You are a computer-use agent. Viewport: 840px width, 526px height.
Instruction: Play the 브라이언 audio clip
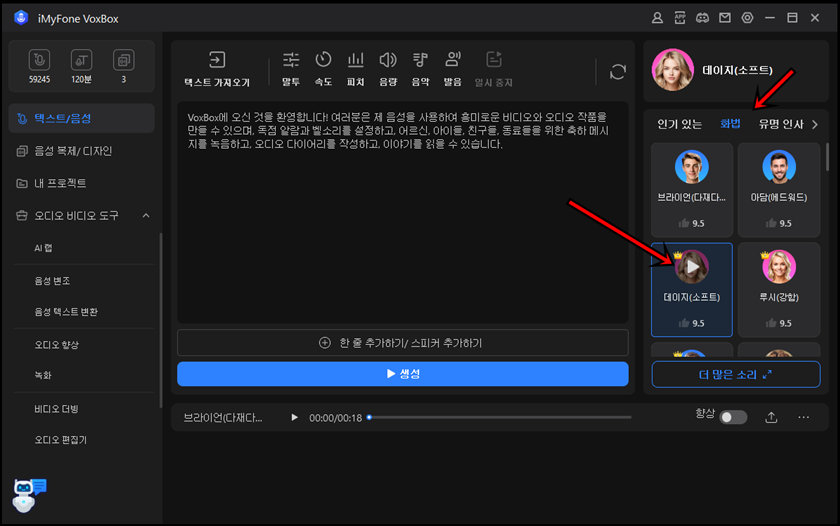coord(294,417)
